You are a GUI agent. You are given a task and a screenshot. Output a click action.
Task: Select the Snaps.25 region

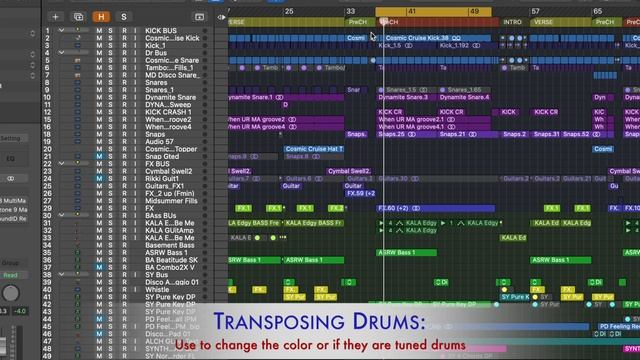406,134
